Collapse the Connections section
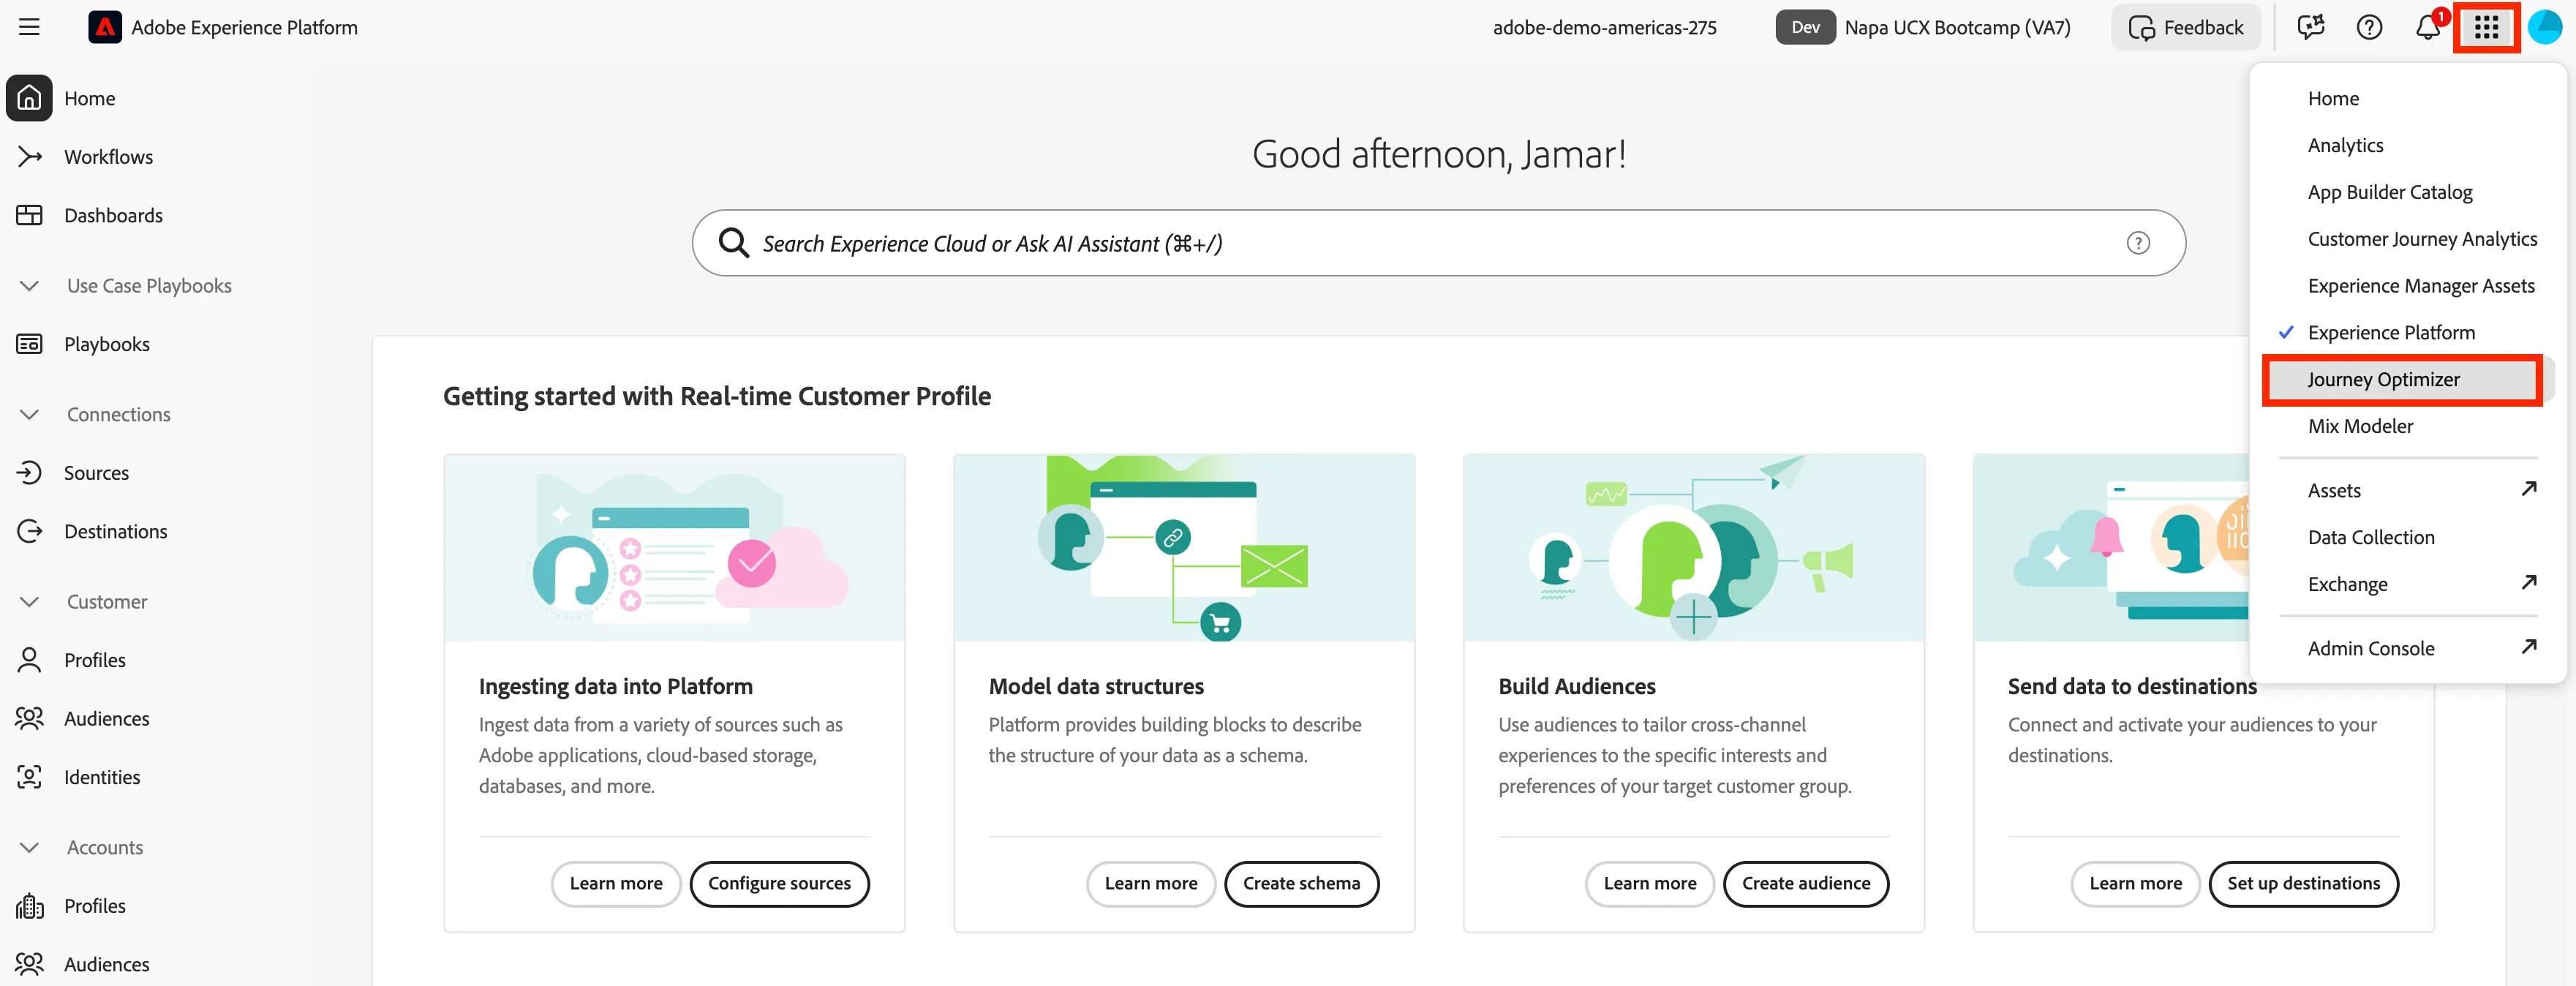Screen dimensions: 2576x986 29,414
